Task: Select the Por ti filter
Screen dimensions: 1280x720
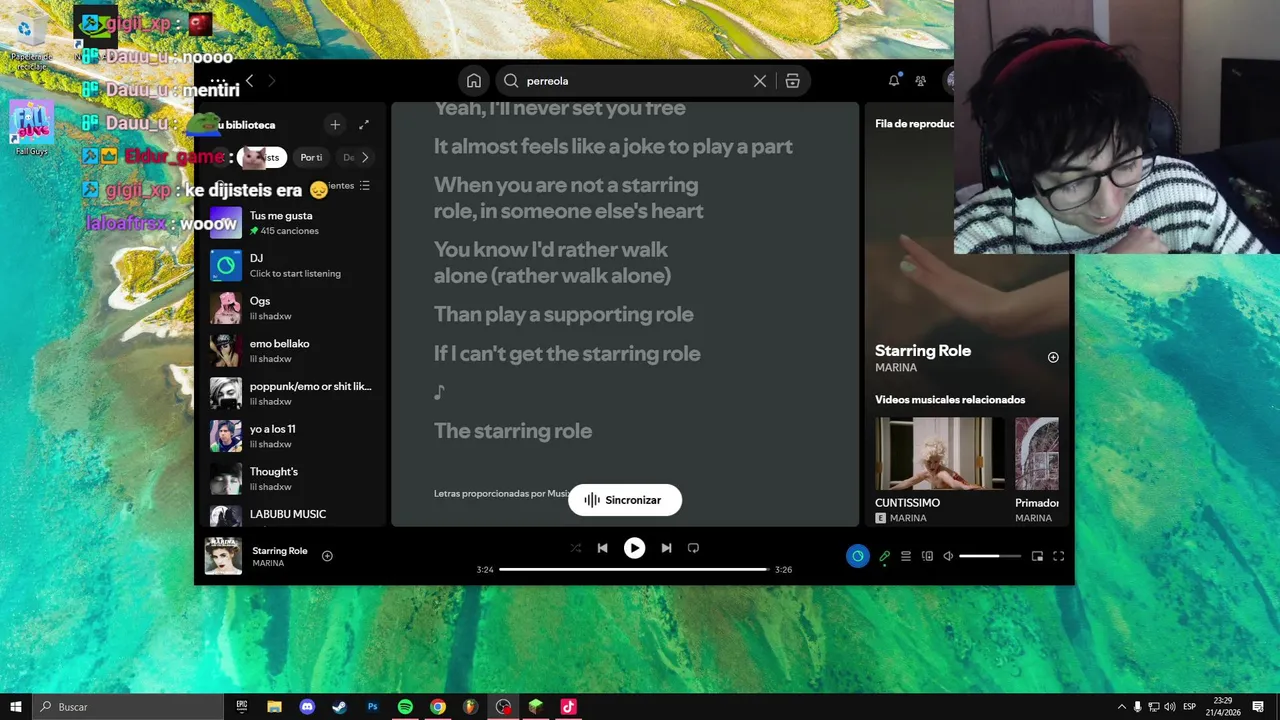Action: pyautogui.click(x=311, y=157)
